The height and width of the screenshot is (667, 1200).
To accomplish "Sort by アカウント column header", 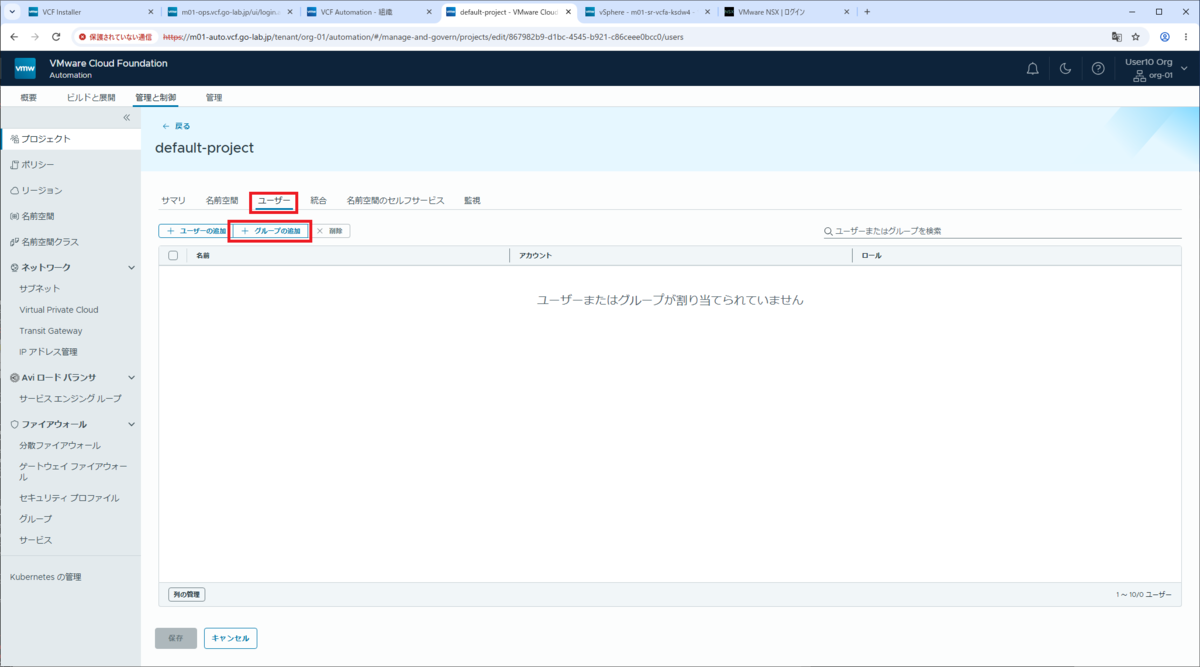I will click(x=535, y=255).
